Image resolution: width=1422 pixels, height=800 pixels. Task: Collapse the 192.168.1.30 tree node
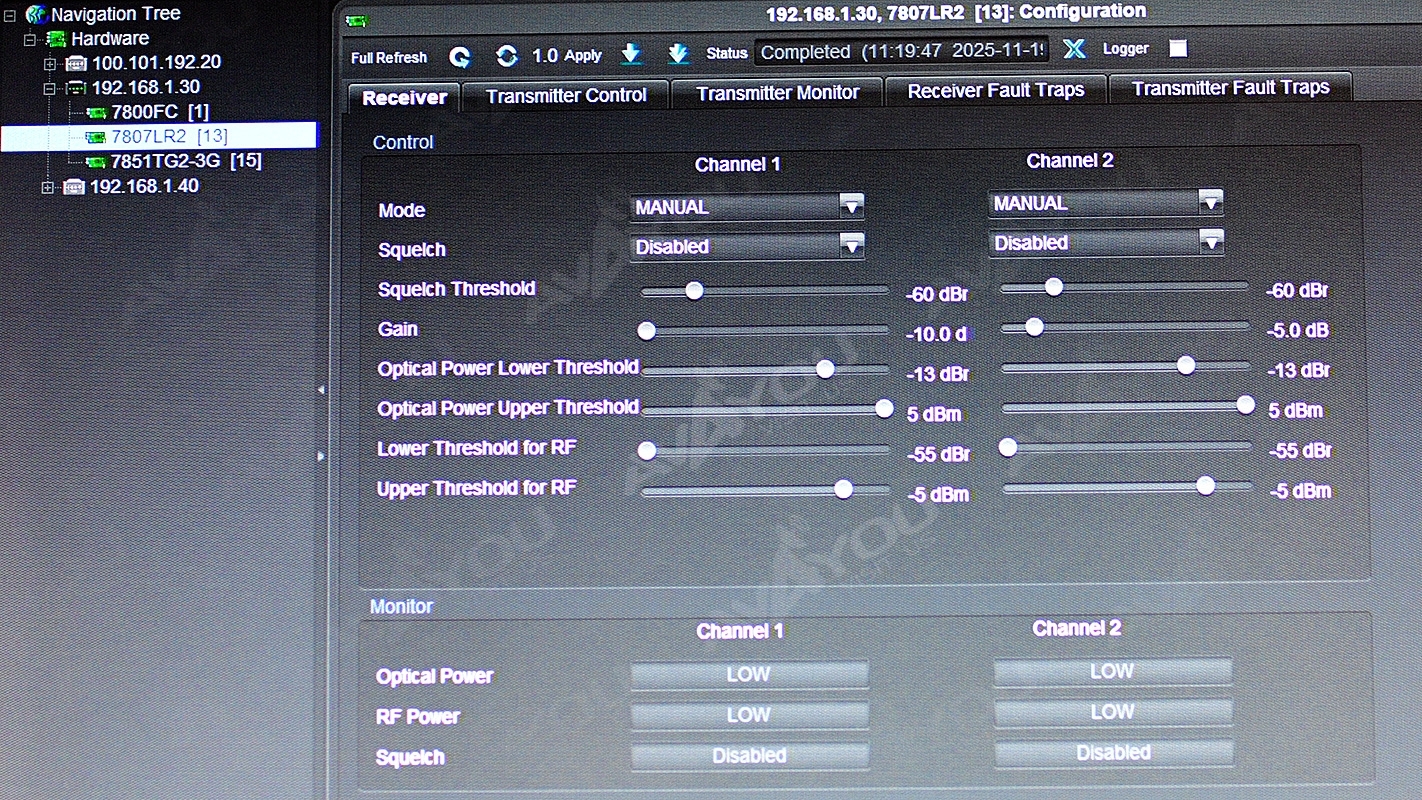click(50, 88)
